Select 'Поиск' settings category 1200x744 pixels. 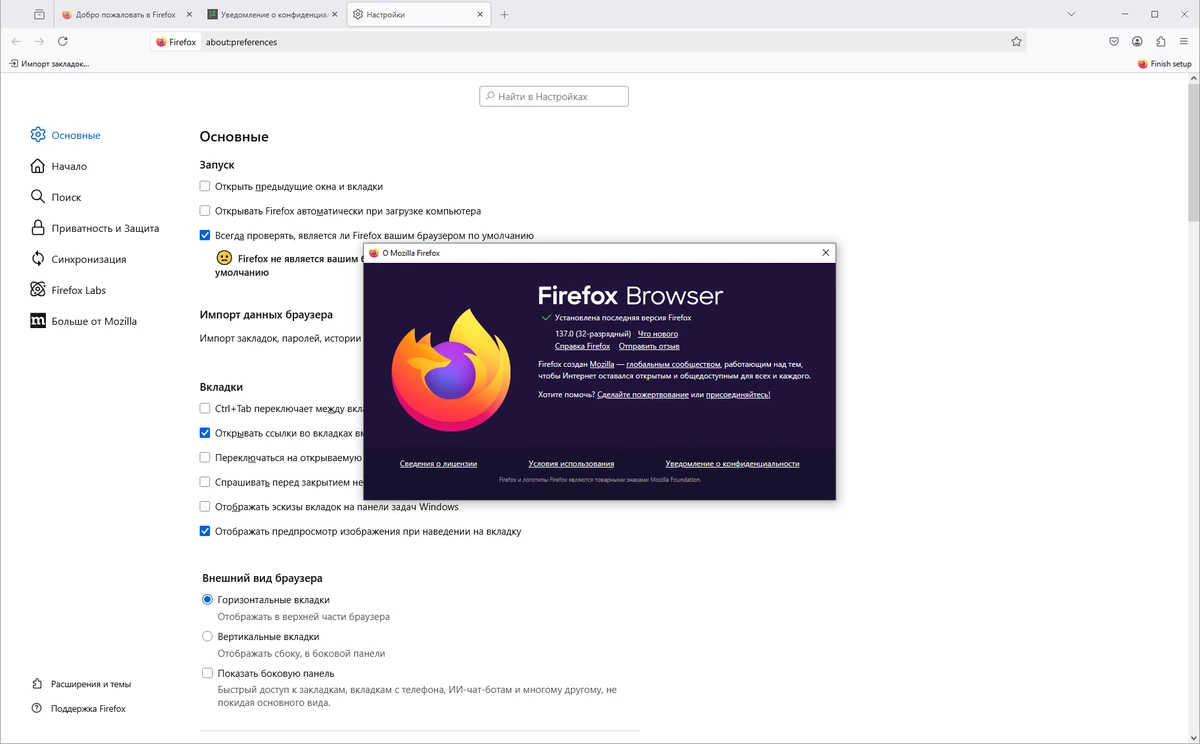[56, 197]
